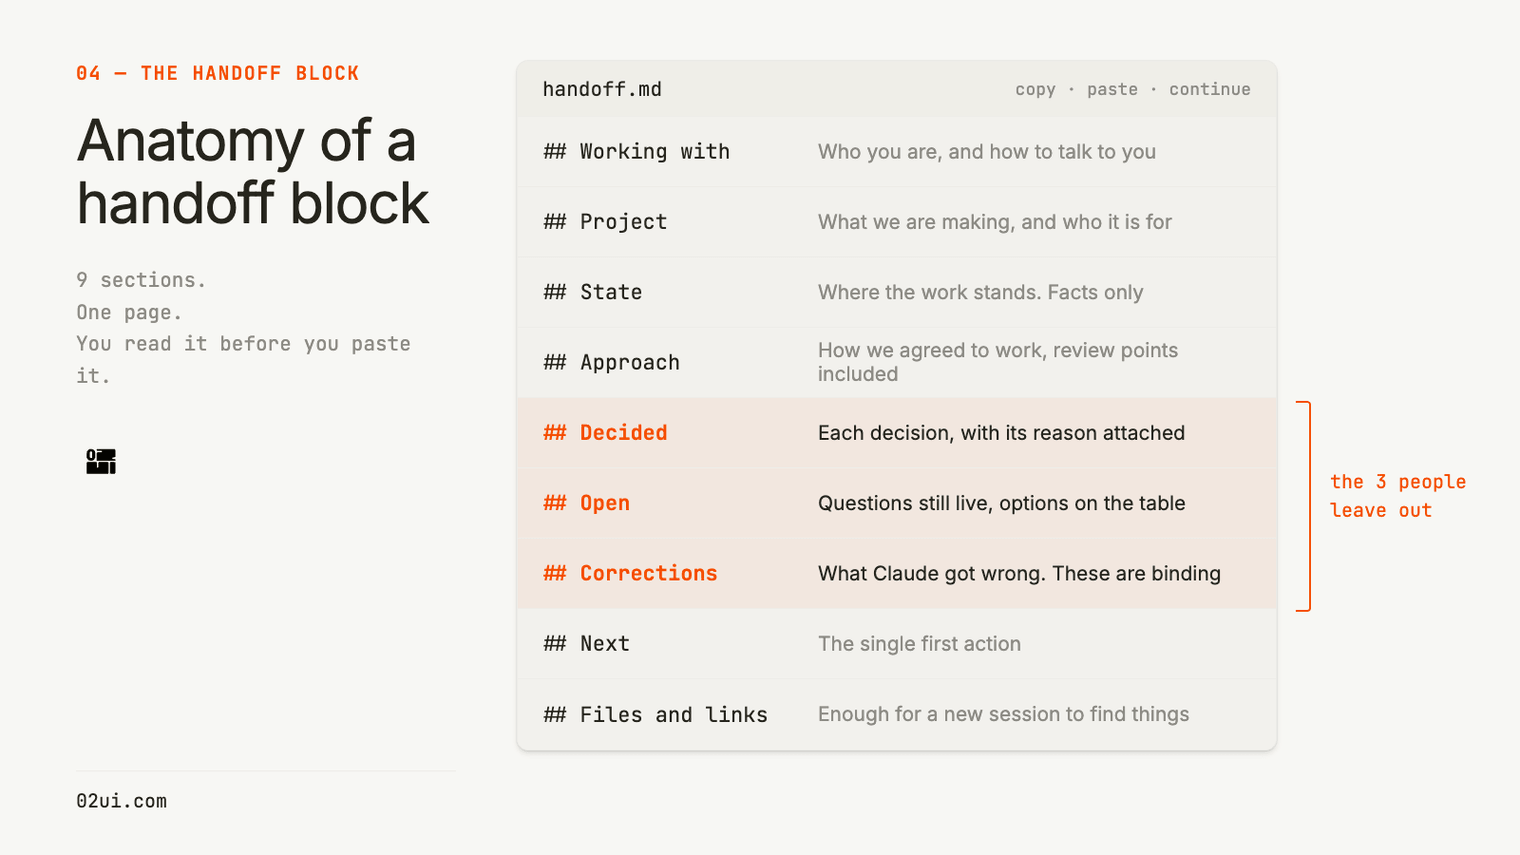Viewport: 1520px width, 855px height.
Task: Click 'Each decision, with its reason attached'
Action: [x=1001, y=433]
